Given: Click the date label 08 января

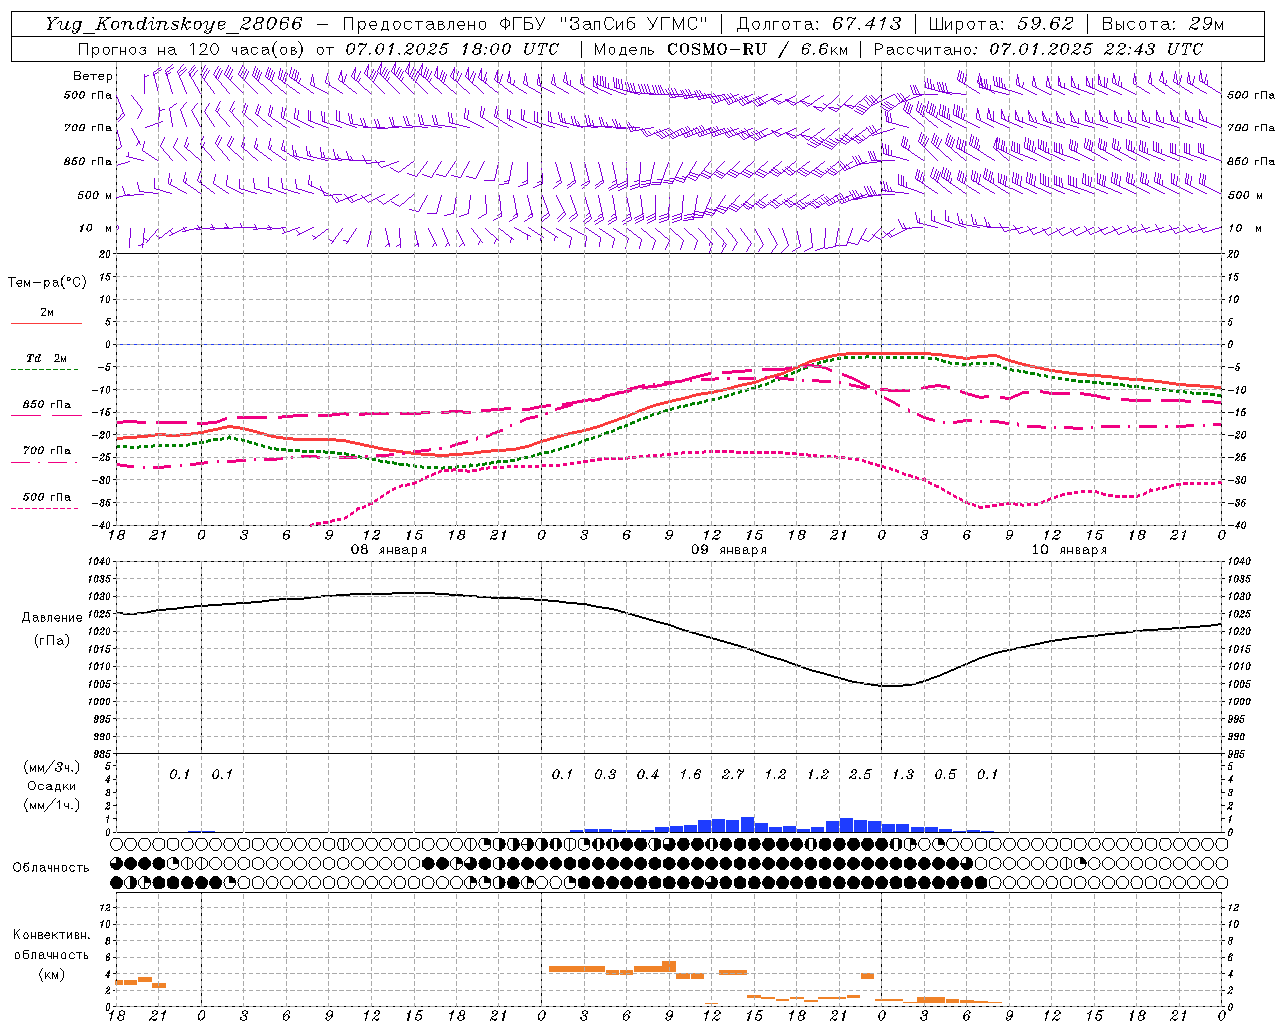Looking at the screenshot, I should click(388, 550).
